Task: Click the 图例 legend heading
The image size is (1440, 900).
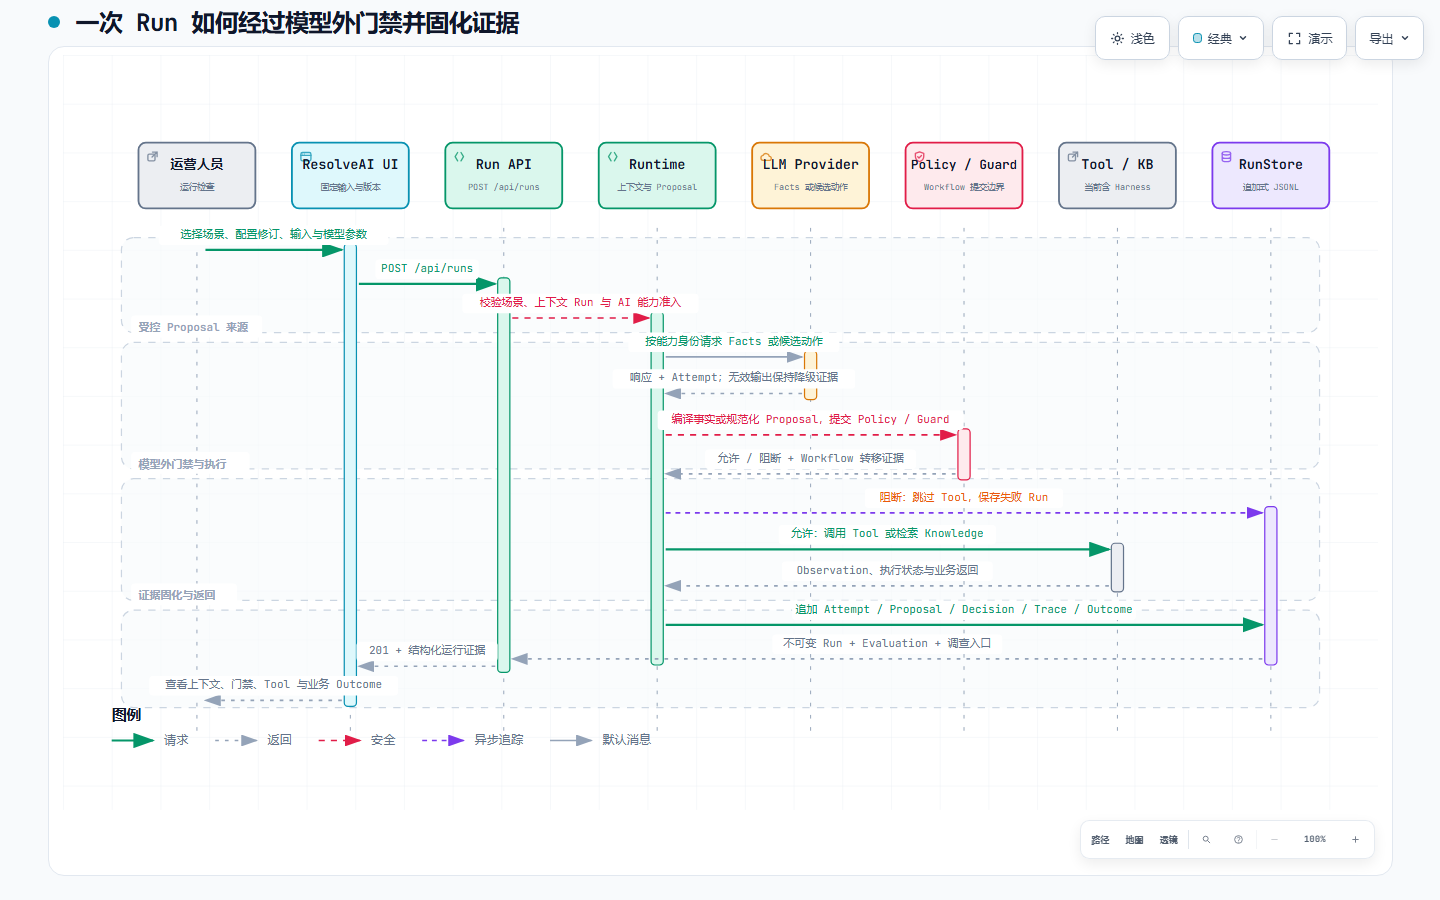Action: pos(126,714)
